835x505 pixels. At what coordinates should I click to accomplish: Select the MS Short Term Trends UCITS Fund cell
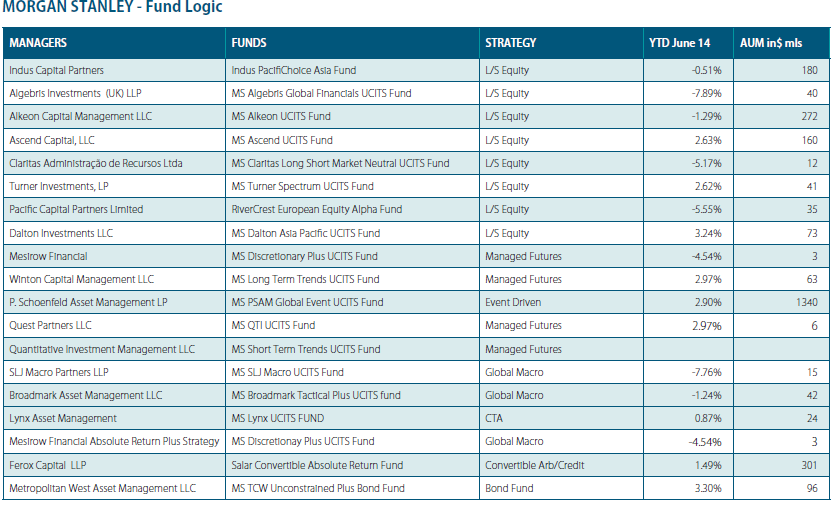click(x=305, y=349)
